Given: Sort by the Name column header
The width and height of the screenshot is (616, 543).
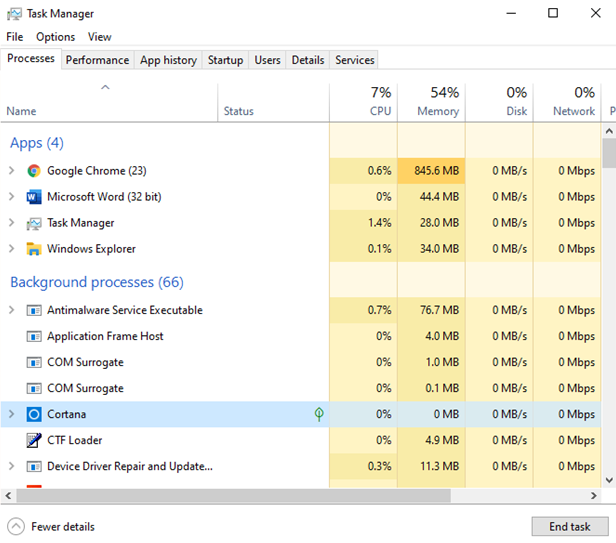Looking at the screenshot, I should [109, 102].
